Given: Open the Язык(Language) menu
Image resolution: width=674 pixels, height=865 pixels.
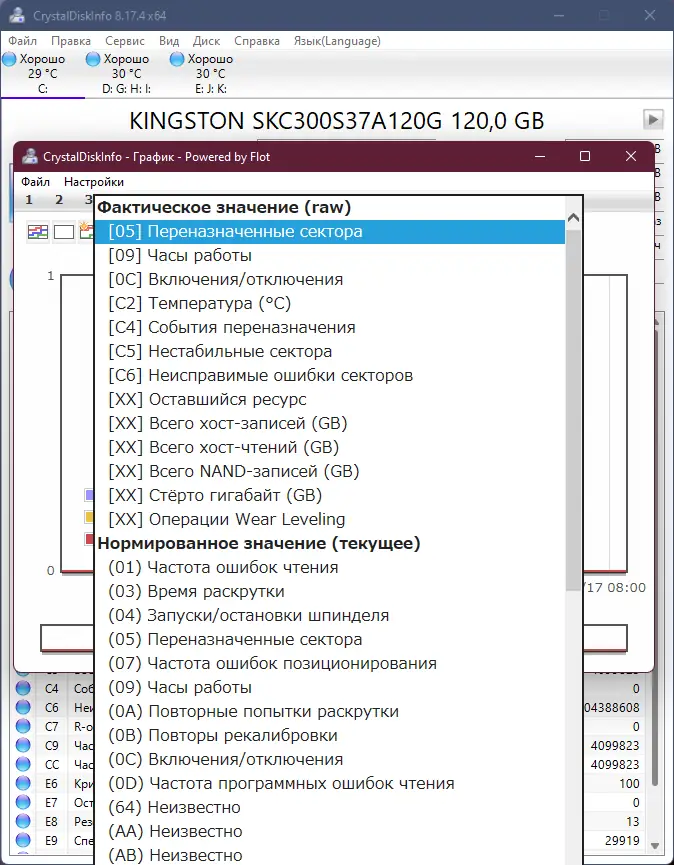Looking at the screenshot, I should pos(337,41).
